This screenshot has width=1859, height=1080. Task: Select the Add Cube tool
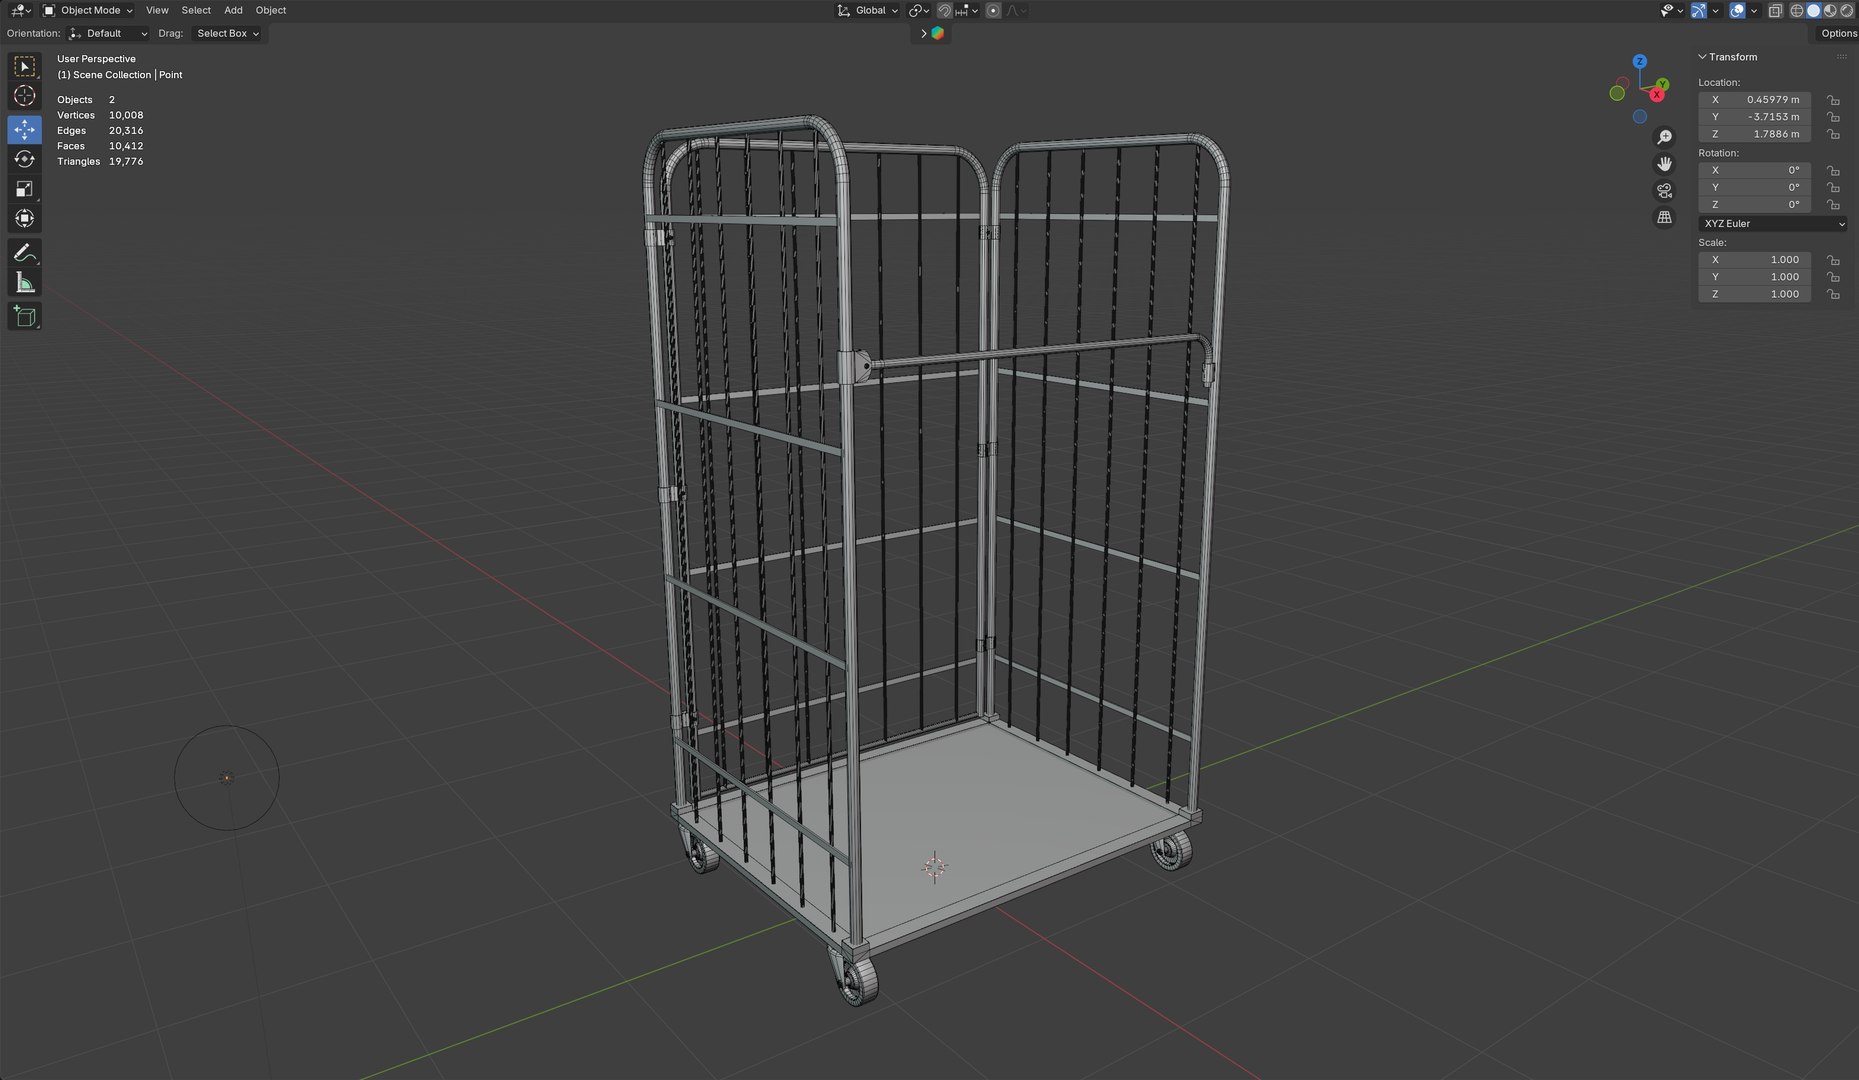tap(25, 317)
